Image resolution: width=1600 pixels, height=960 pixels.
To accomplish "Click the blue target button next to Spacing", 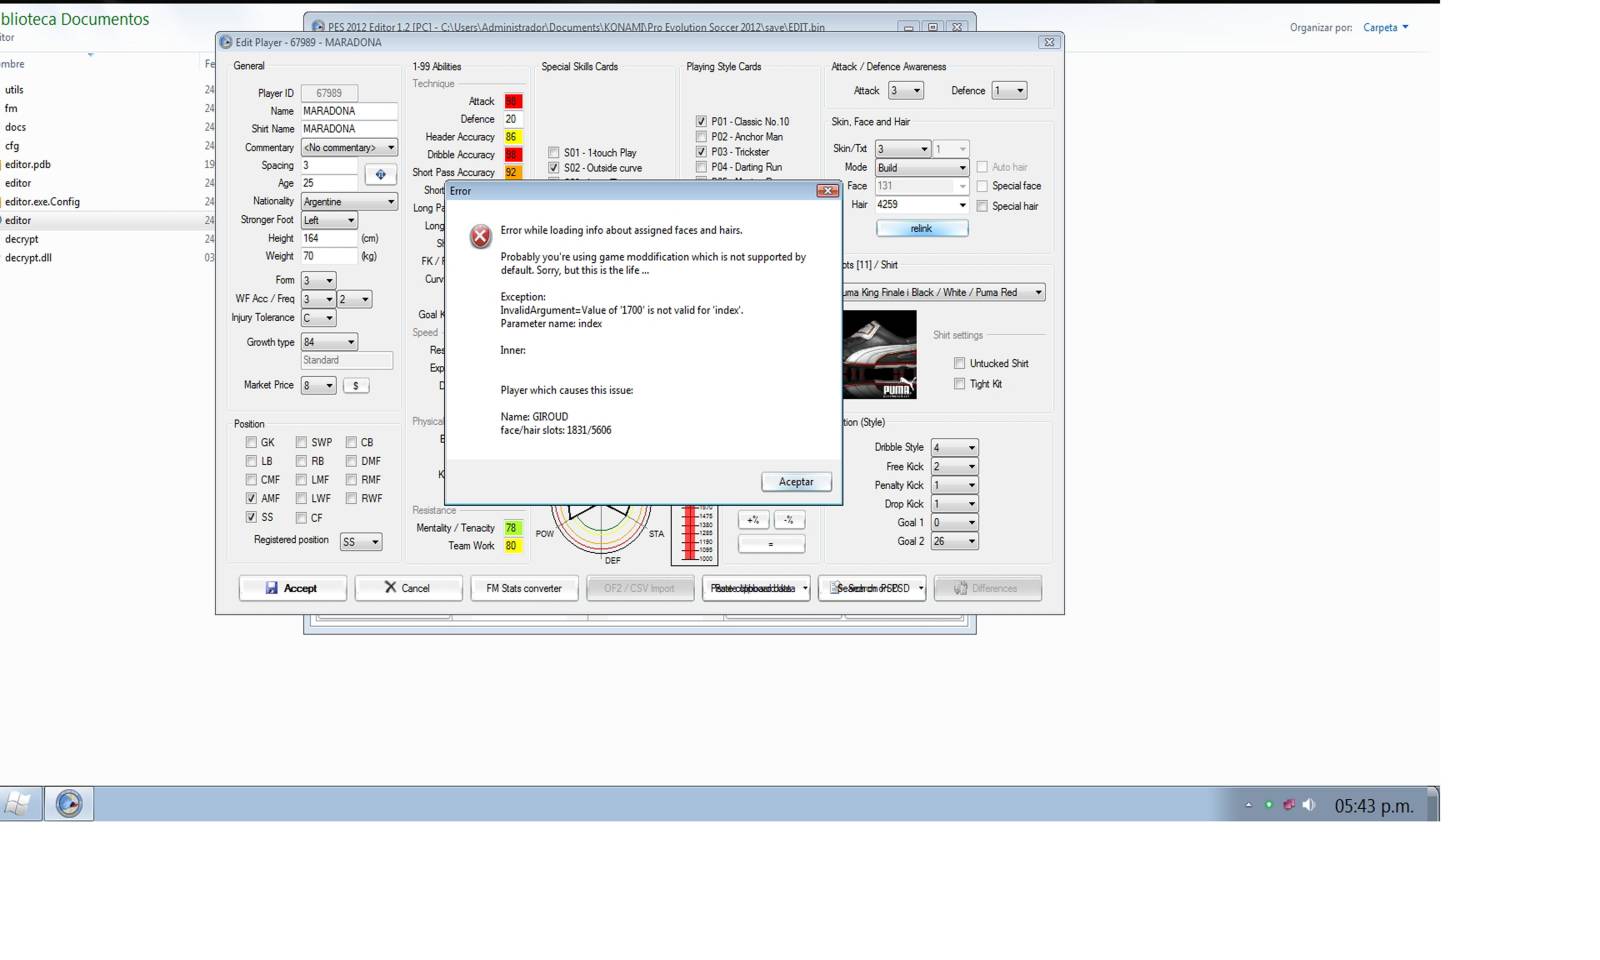I will click(x=380, y=174).
